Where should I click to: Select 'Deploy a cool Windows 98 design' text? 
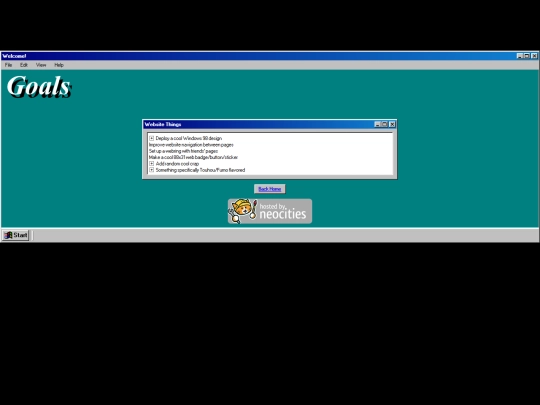click(x=189, y=138)
